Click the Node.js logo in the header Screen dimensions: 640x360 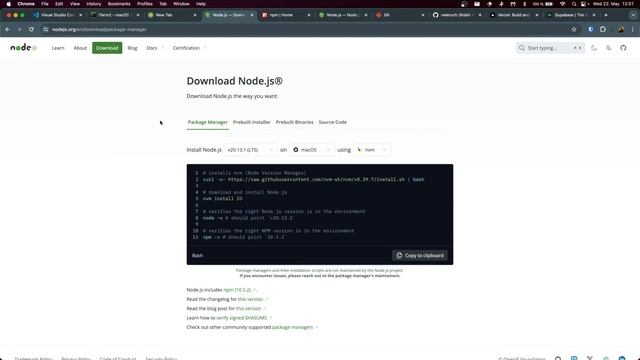click(23, 48)
